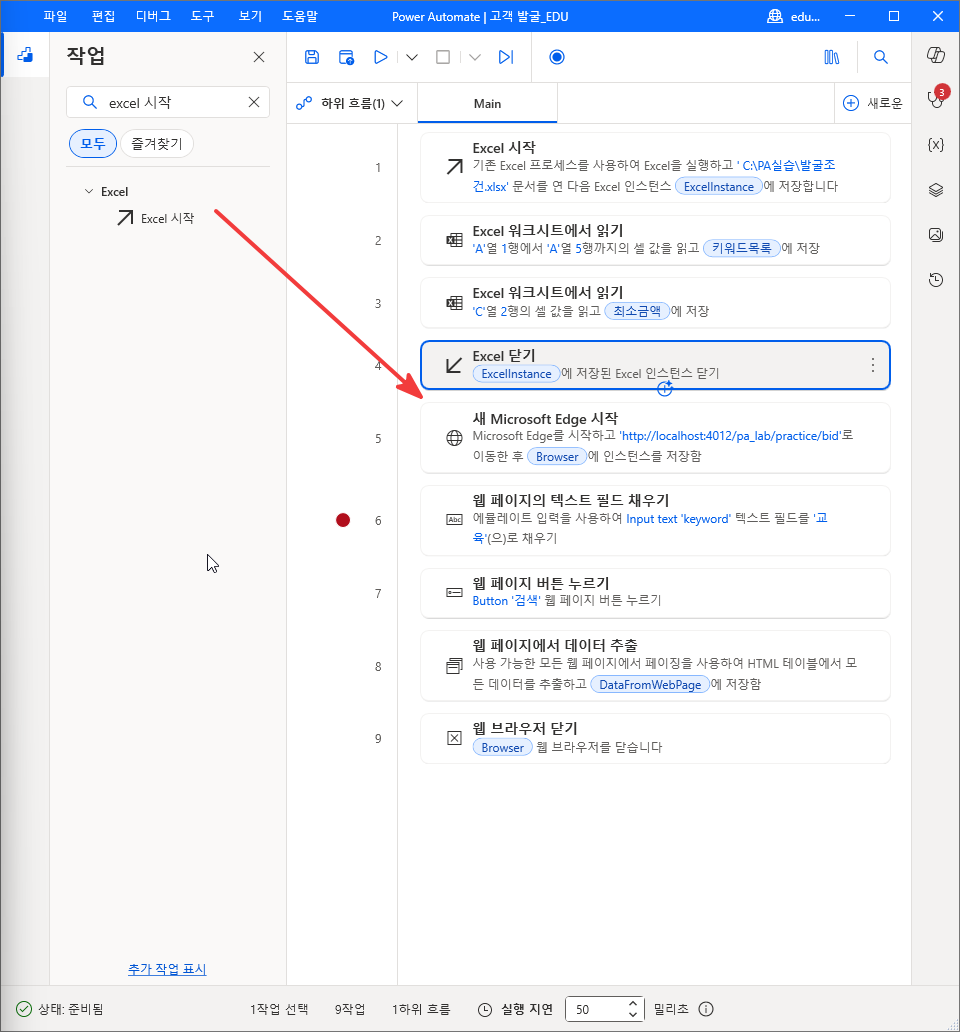The height and width of the screenshot is (1032, 960).
Task: Select the 'Excel 시작' action in step 1
Action: (x=655, y=167)
